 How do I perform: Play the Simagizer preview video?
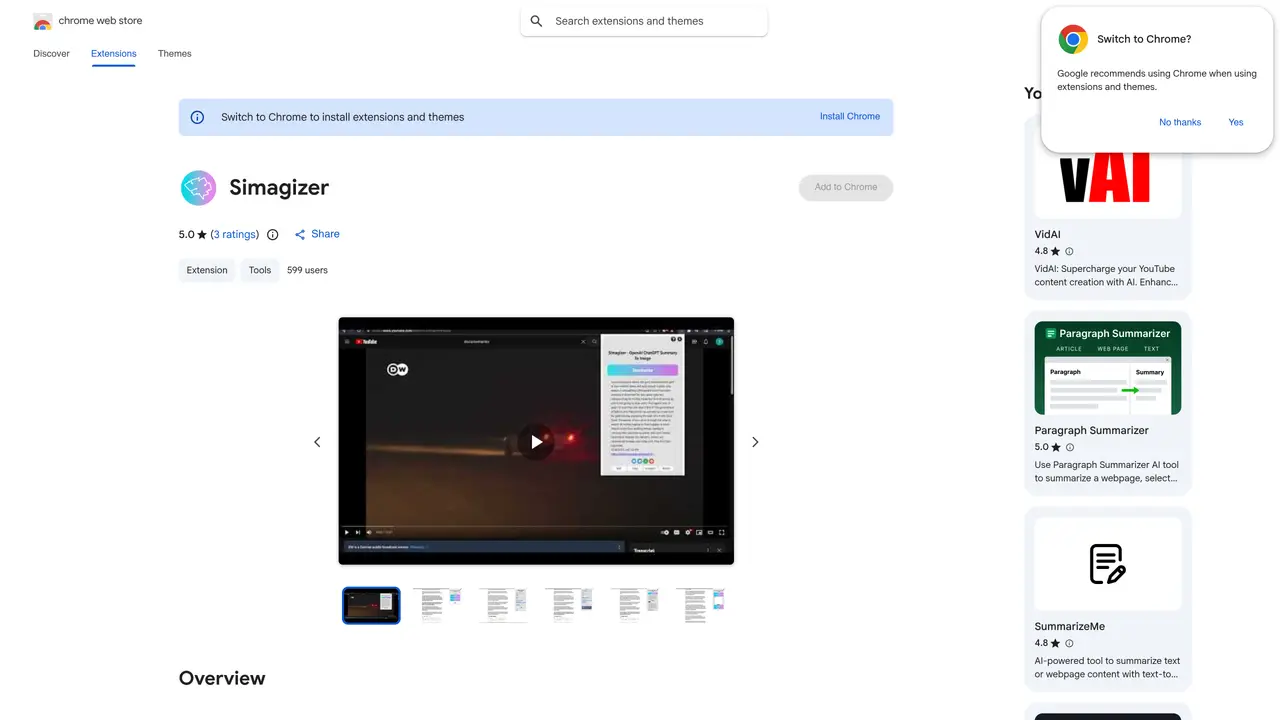pos(536,441)
